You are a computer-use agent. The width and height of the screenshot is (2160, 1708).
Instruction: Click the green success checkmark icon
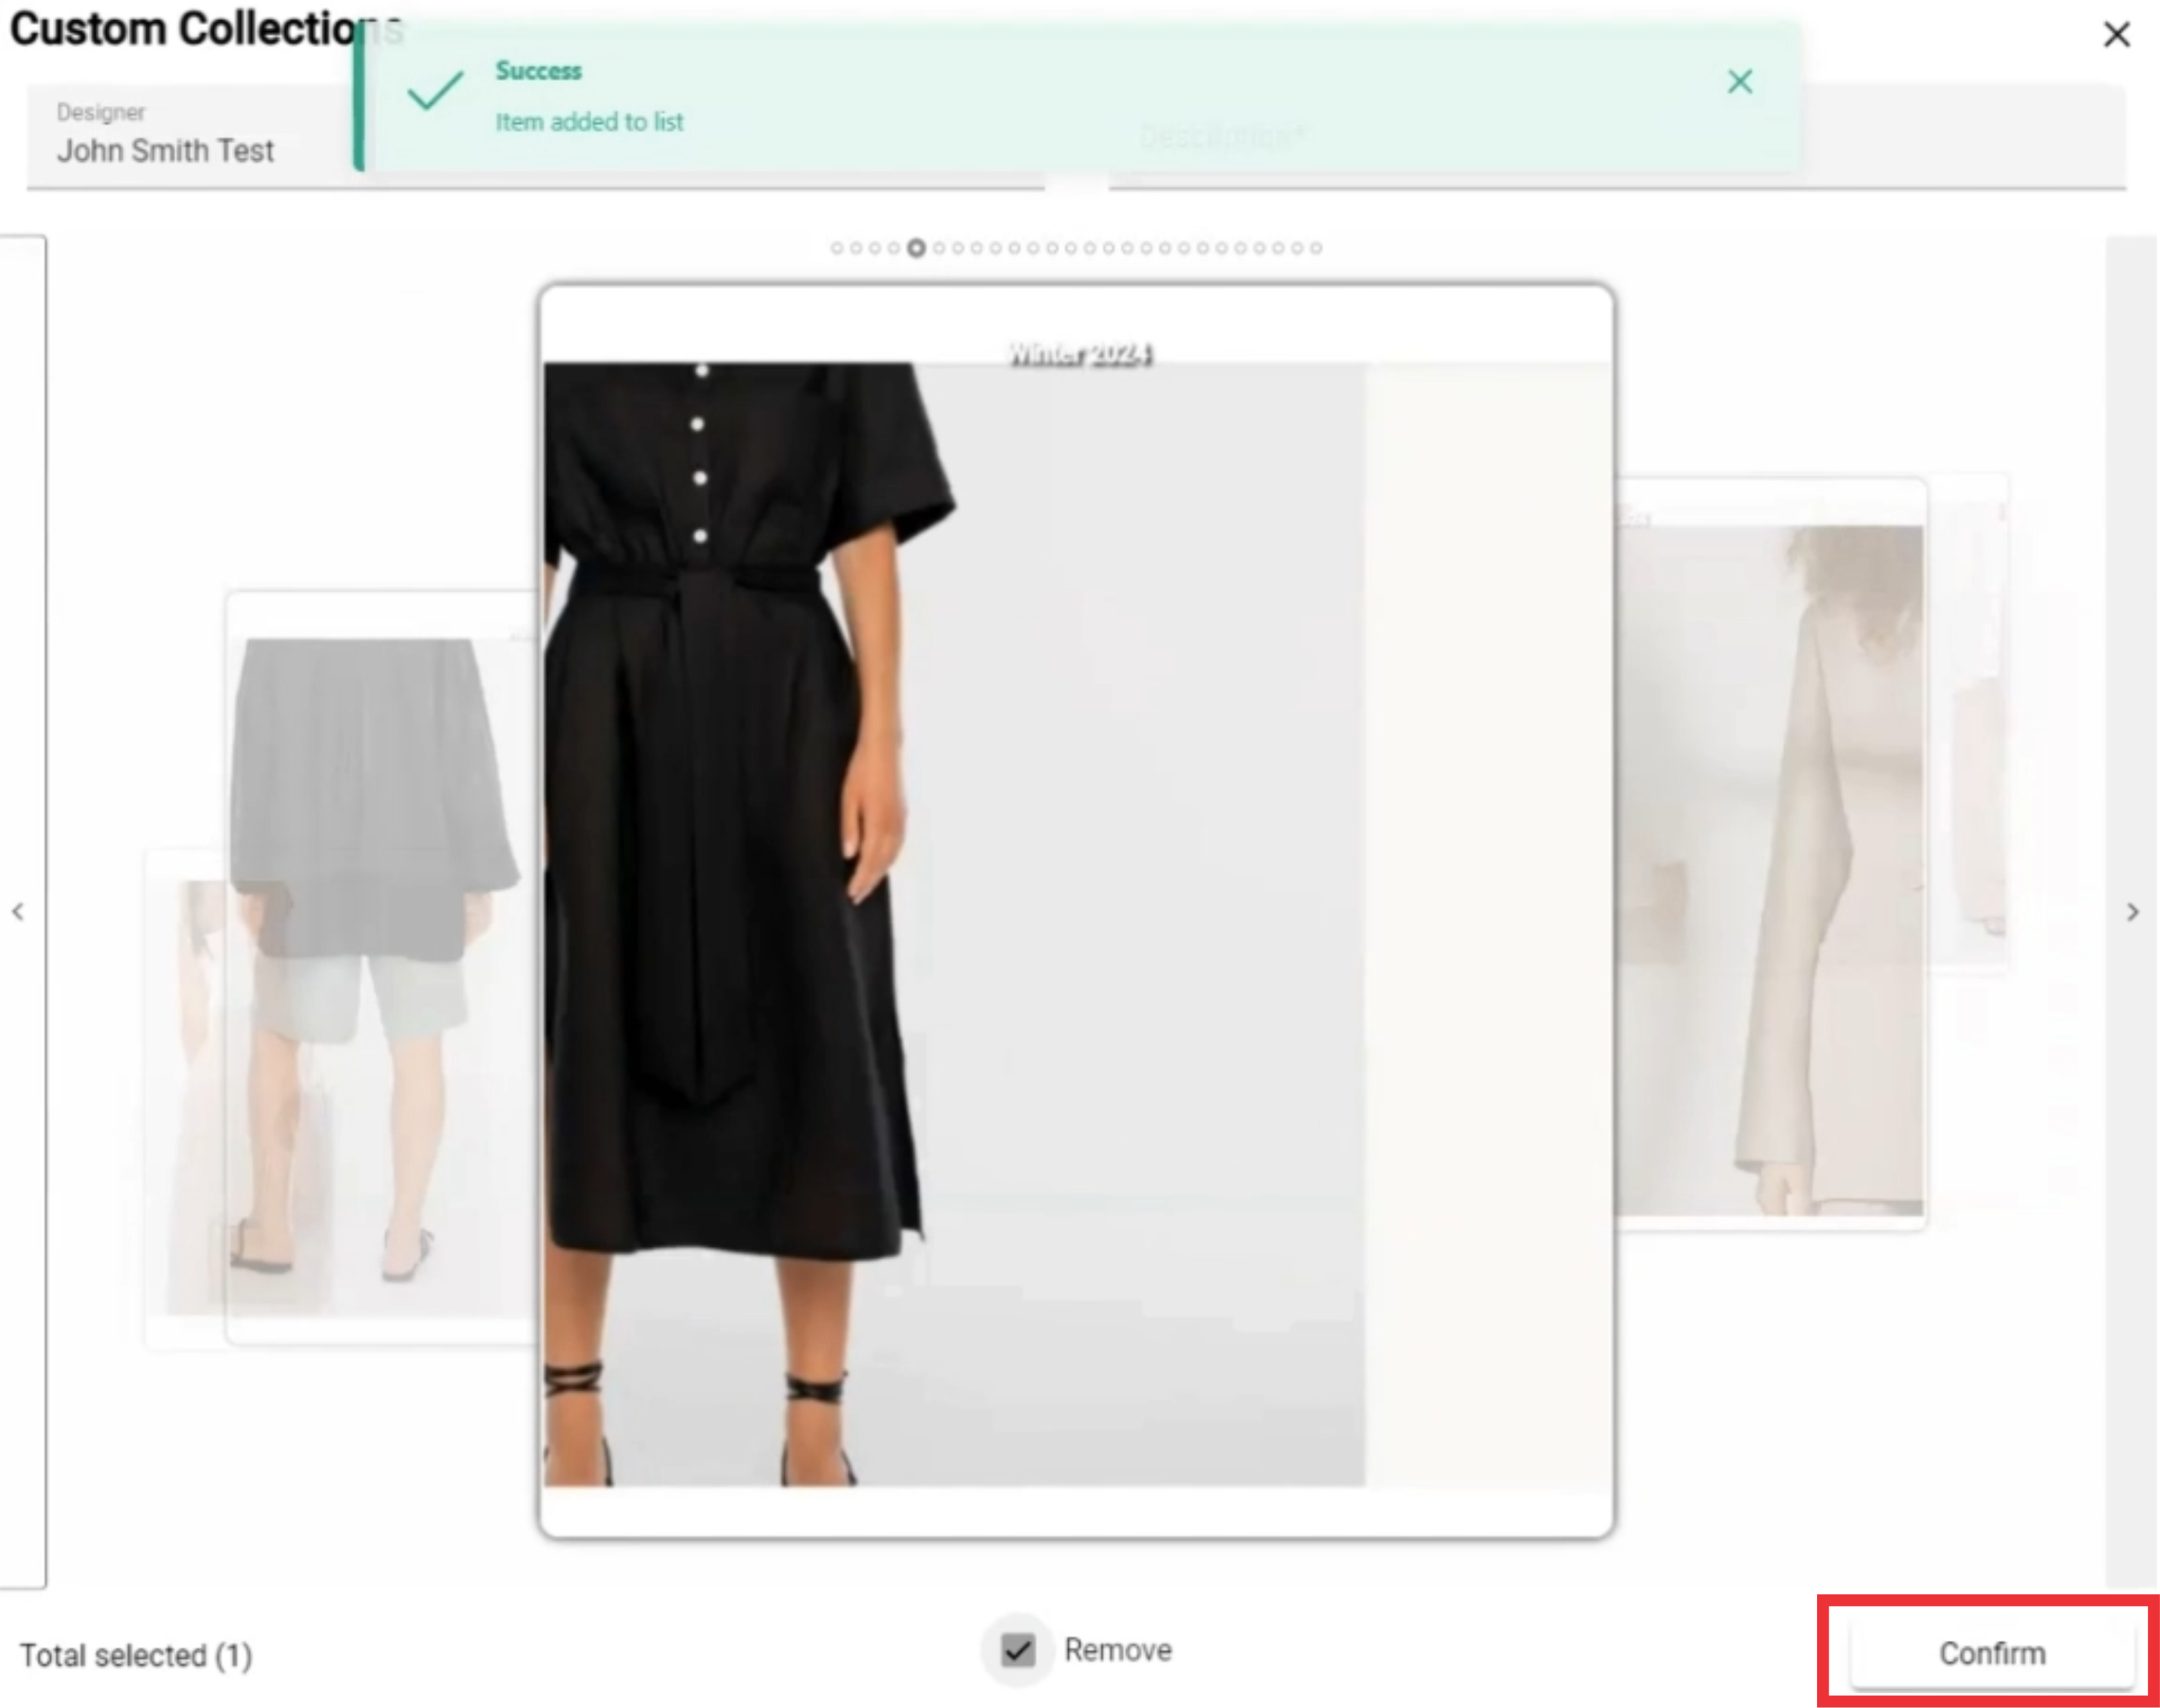click(x=436, y=91)
